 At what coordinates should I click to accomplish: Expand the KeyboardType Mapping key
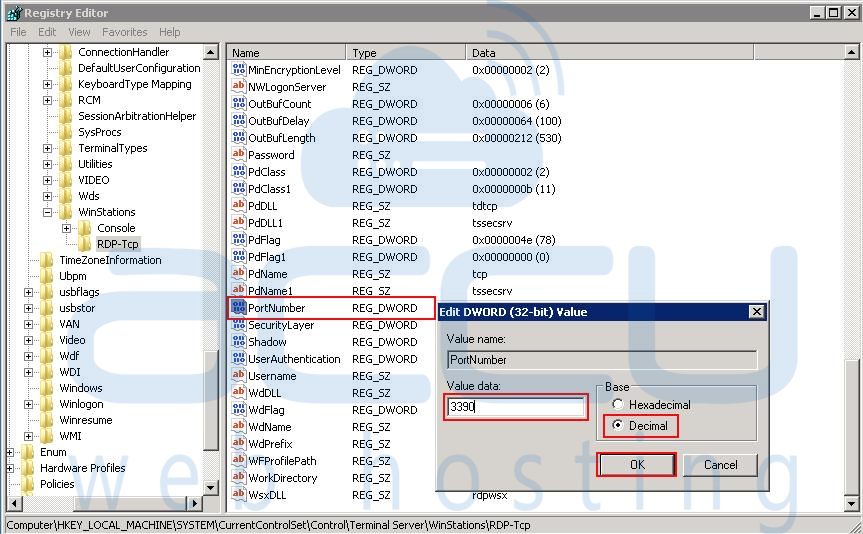47,84
